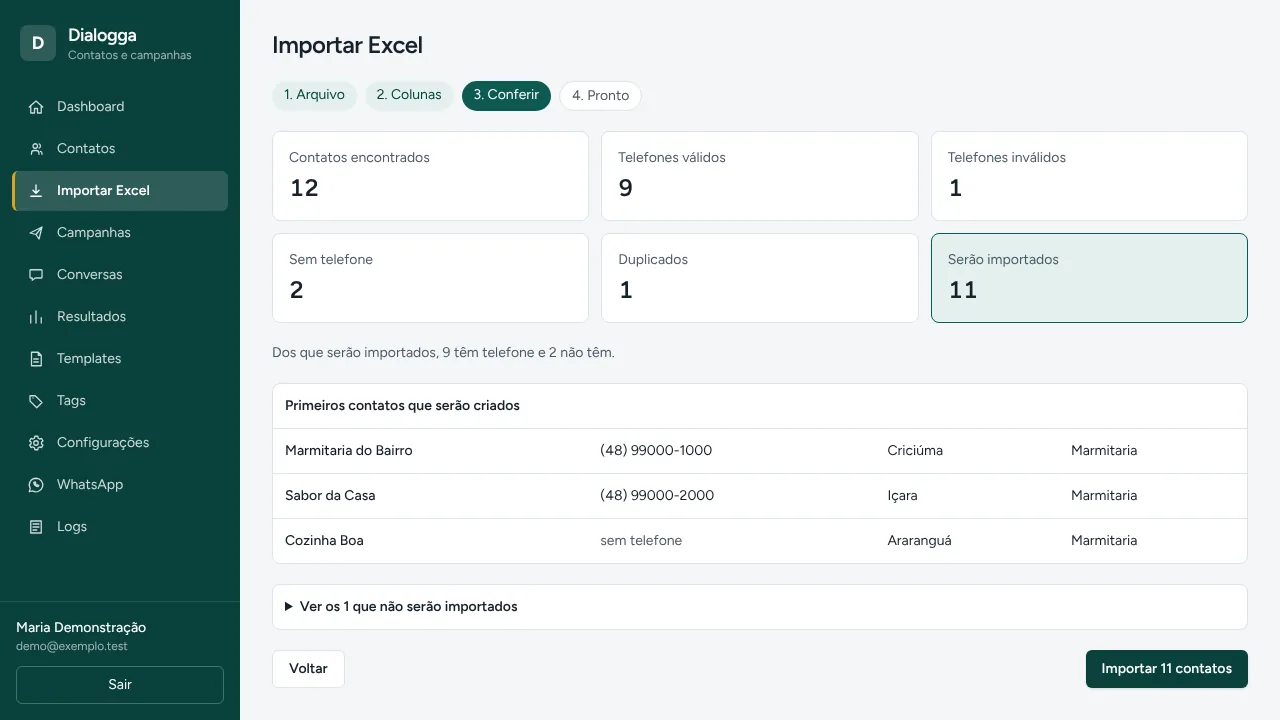Click the city cell Criciúma
Image resolution: width=1280 pixels, height=720 pixels.
tap(915, 451)
